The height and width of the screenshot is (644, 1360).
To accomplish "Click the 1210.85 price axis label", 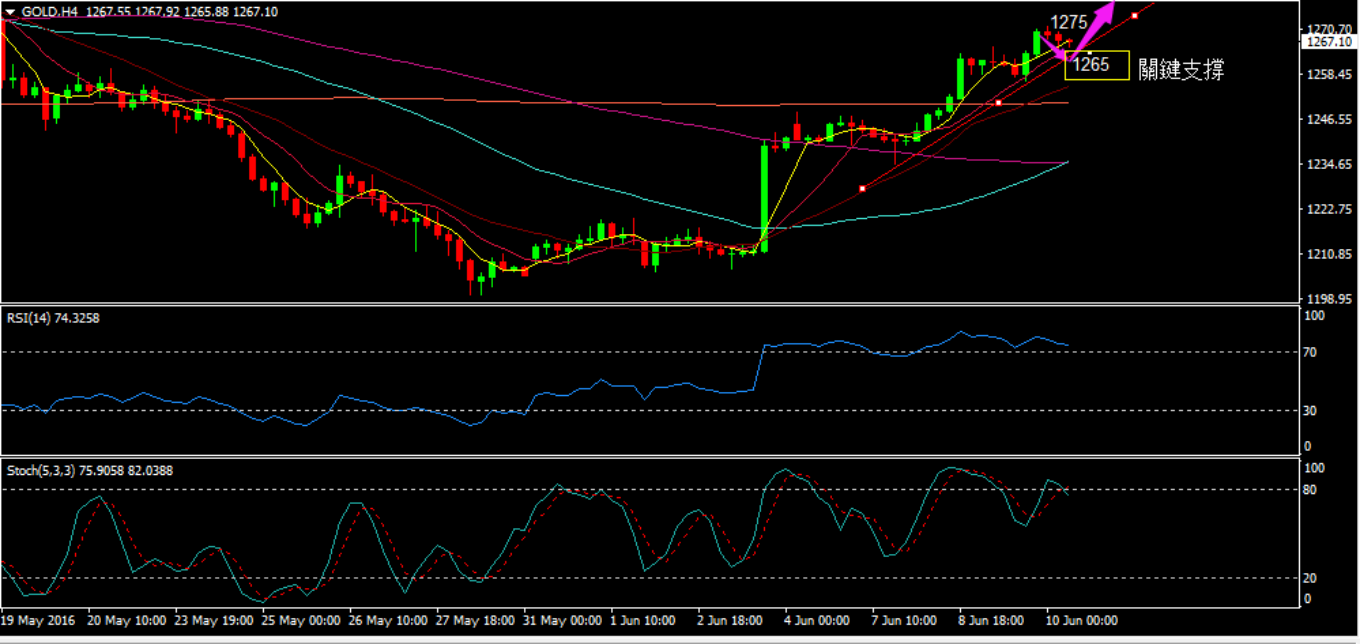I will [1329, 255].
